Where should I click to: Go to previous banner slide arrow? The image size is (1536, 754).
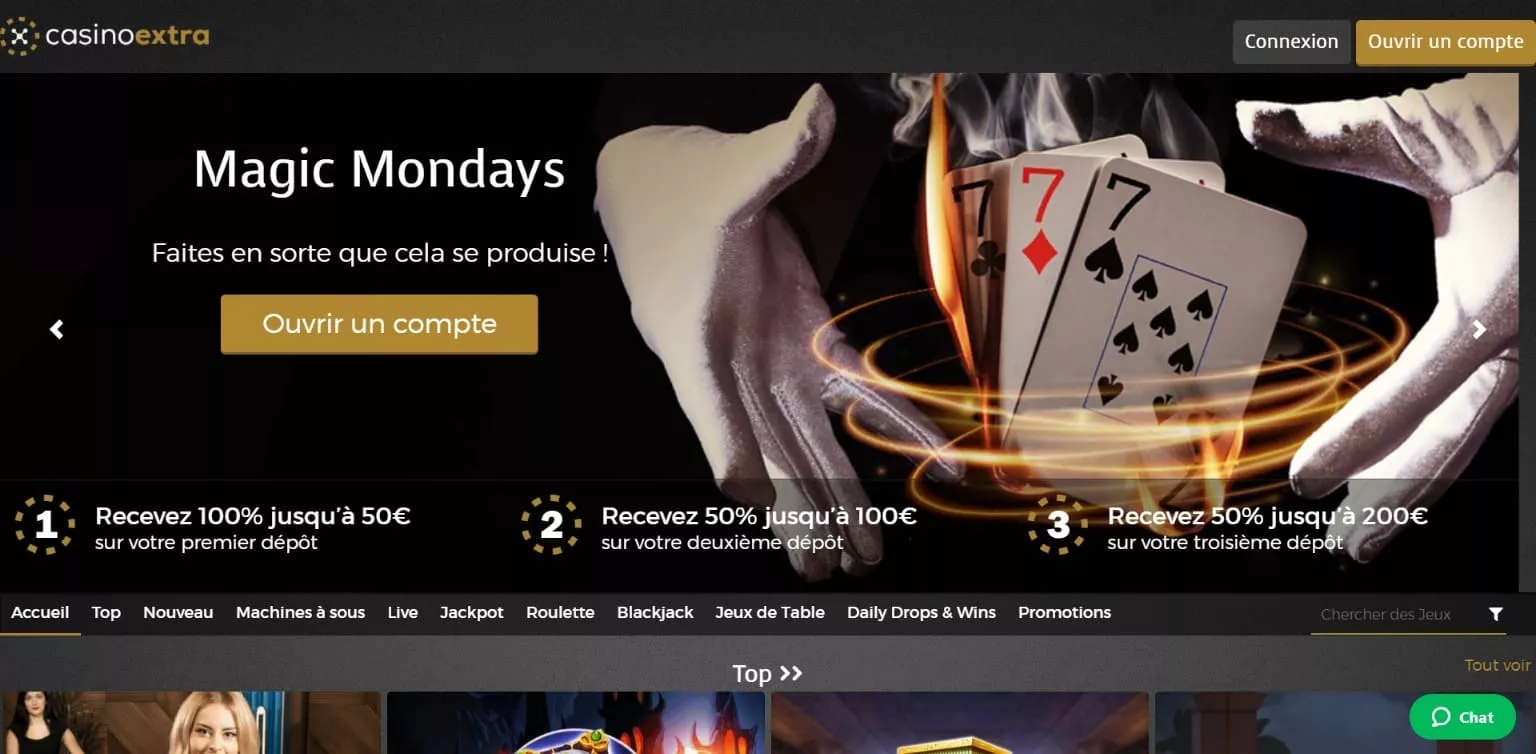[x=57, y=329]
